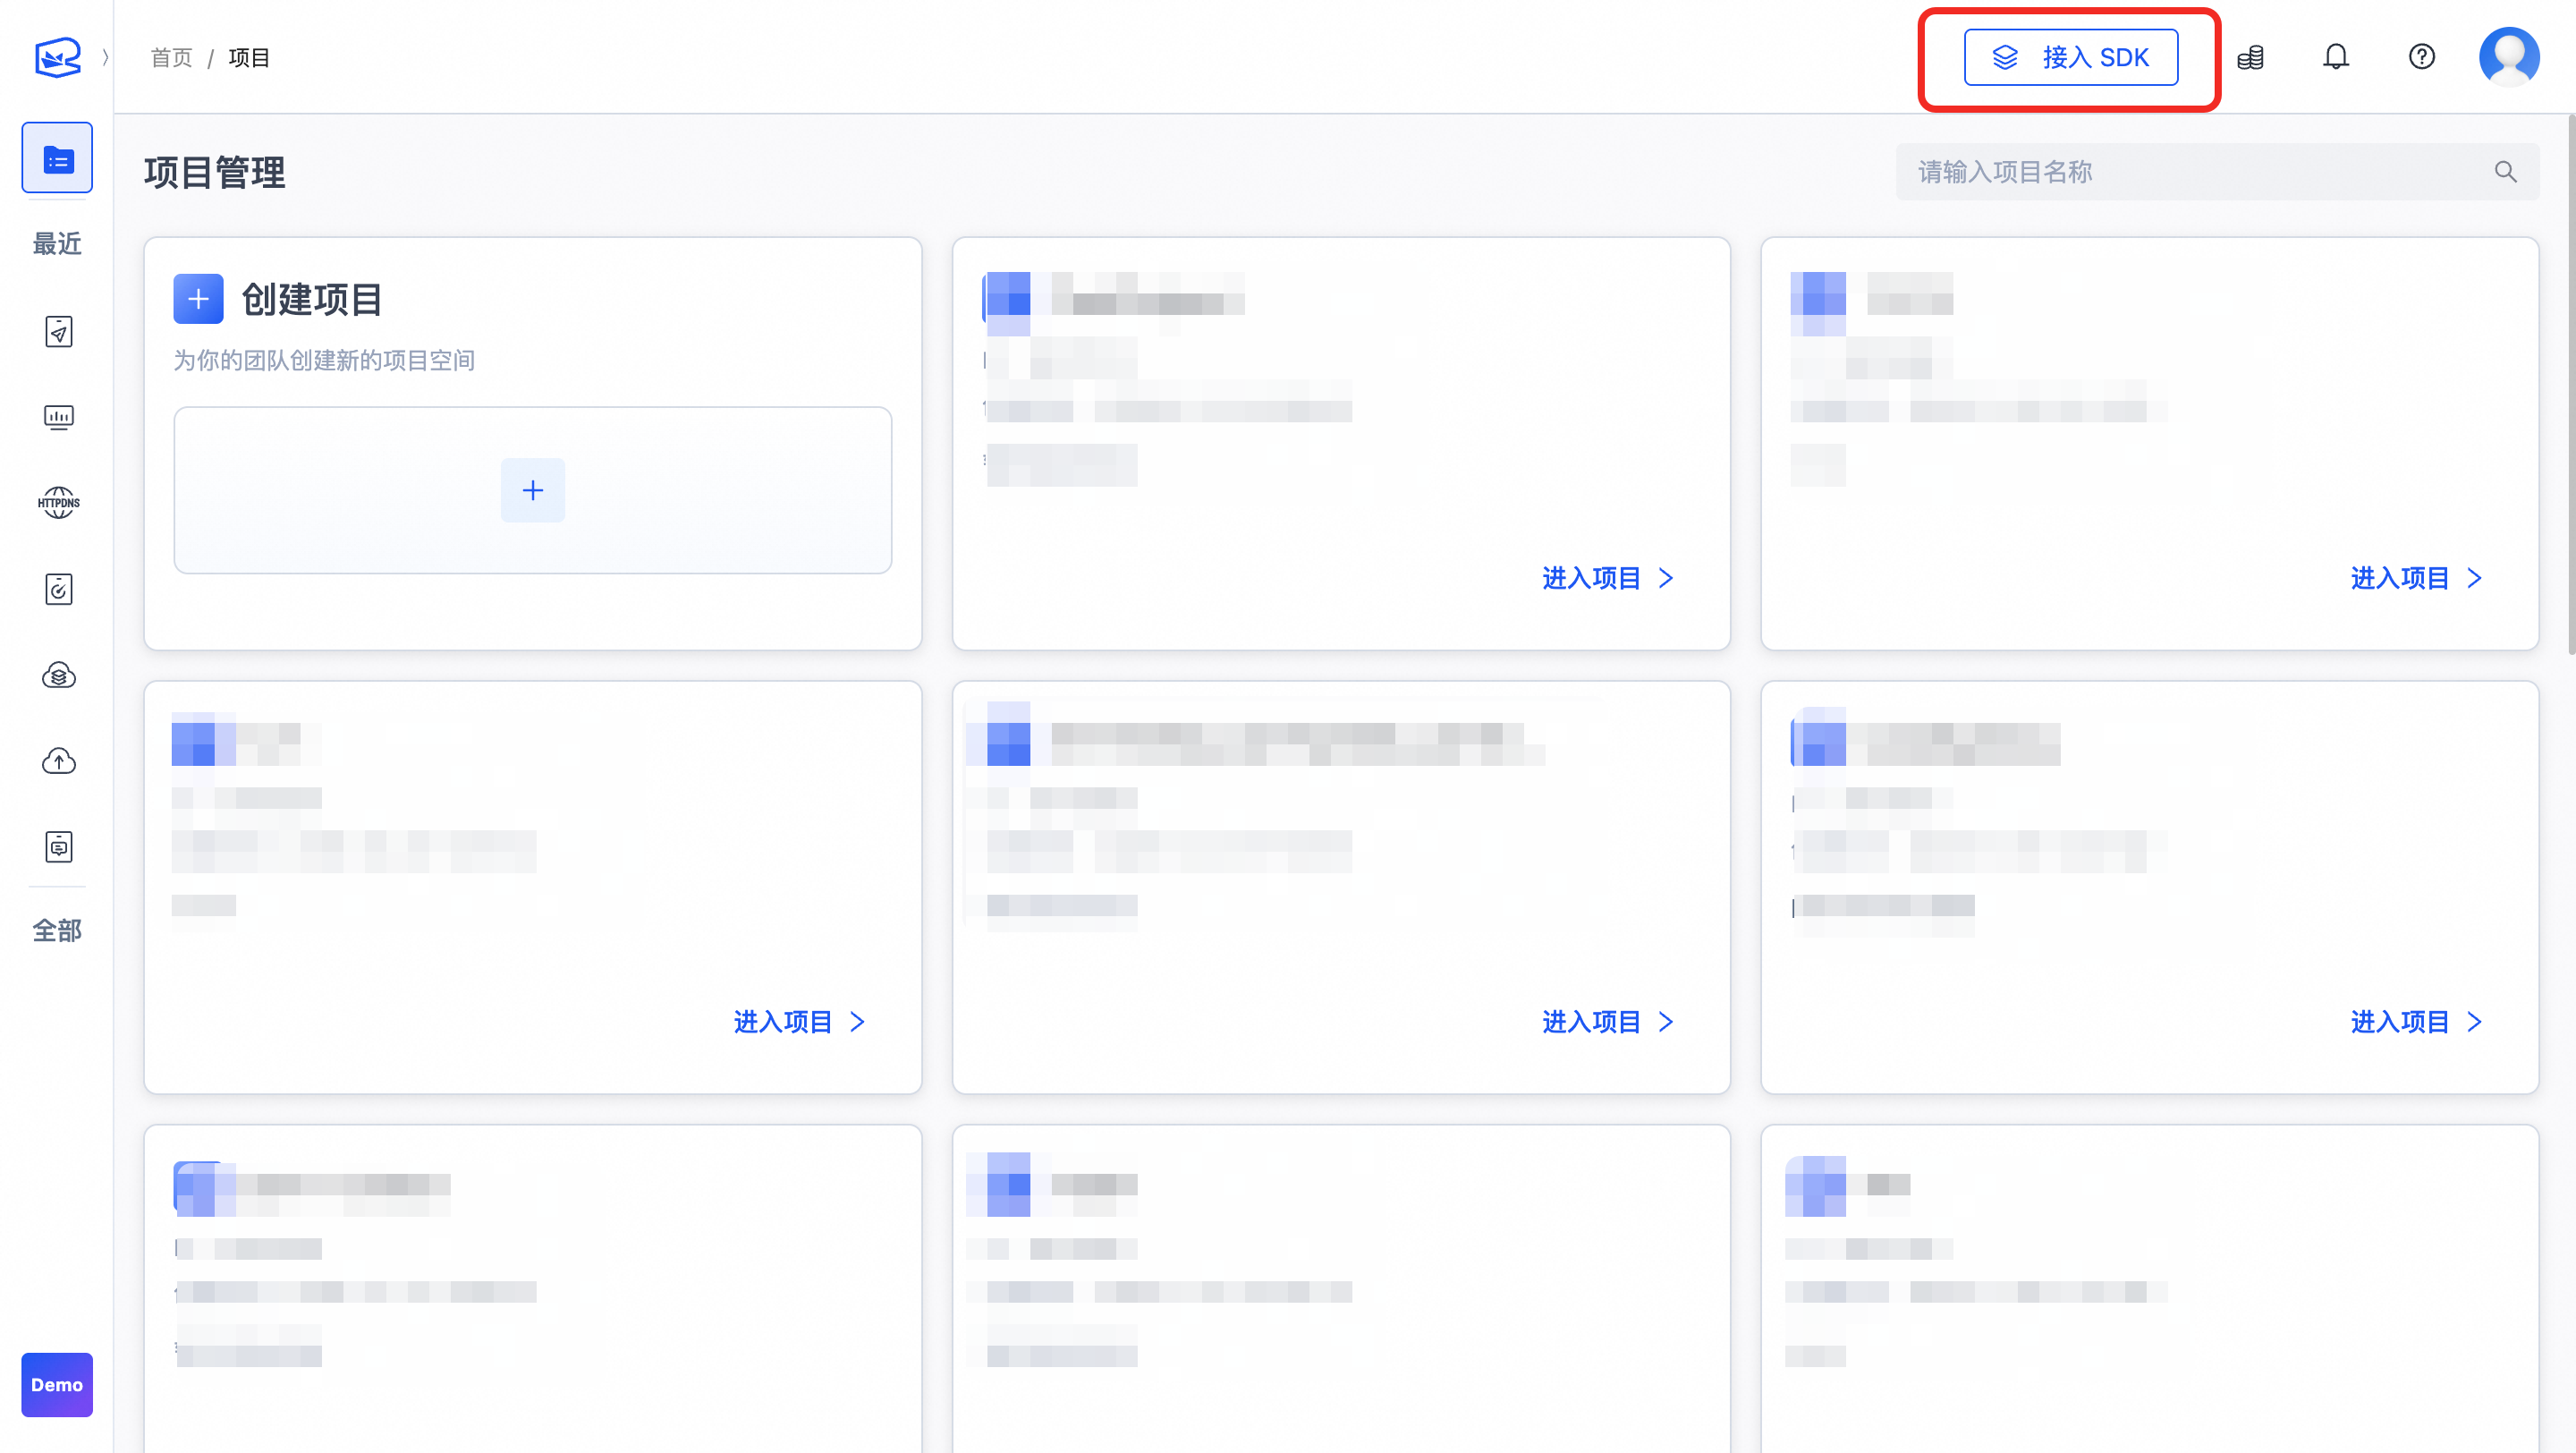
Task: Click the 全部 section in sidebar
Action: pos(57,930)
